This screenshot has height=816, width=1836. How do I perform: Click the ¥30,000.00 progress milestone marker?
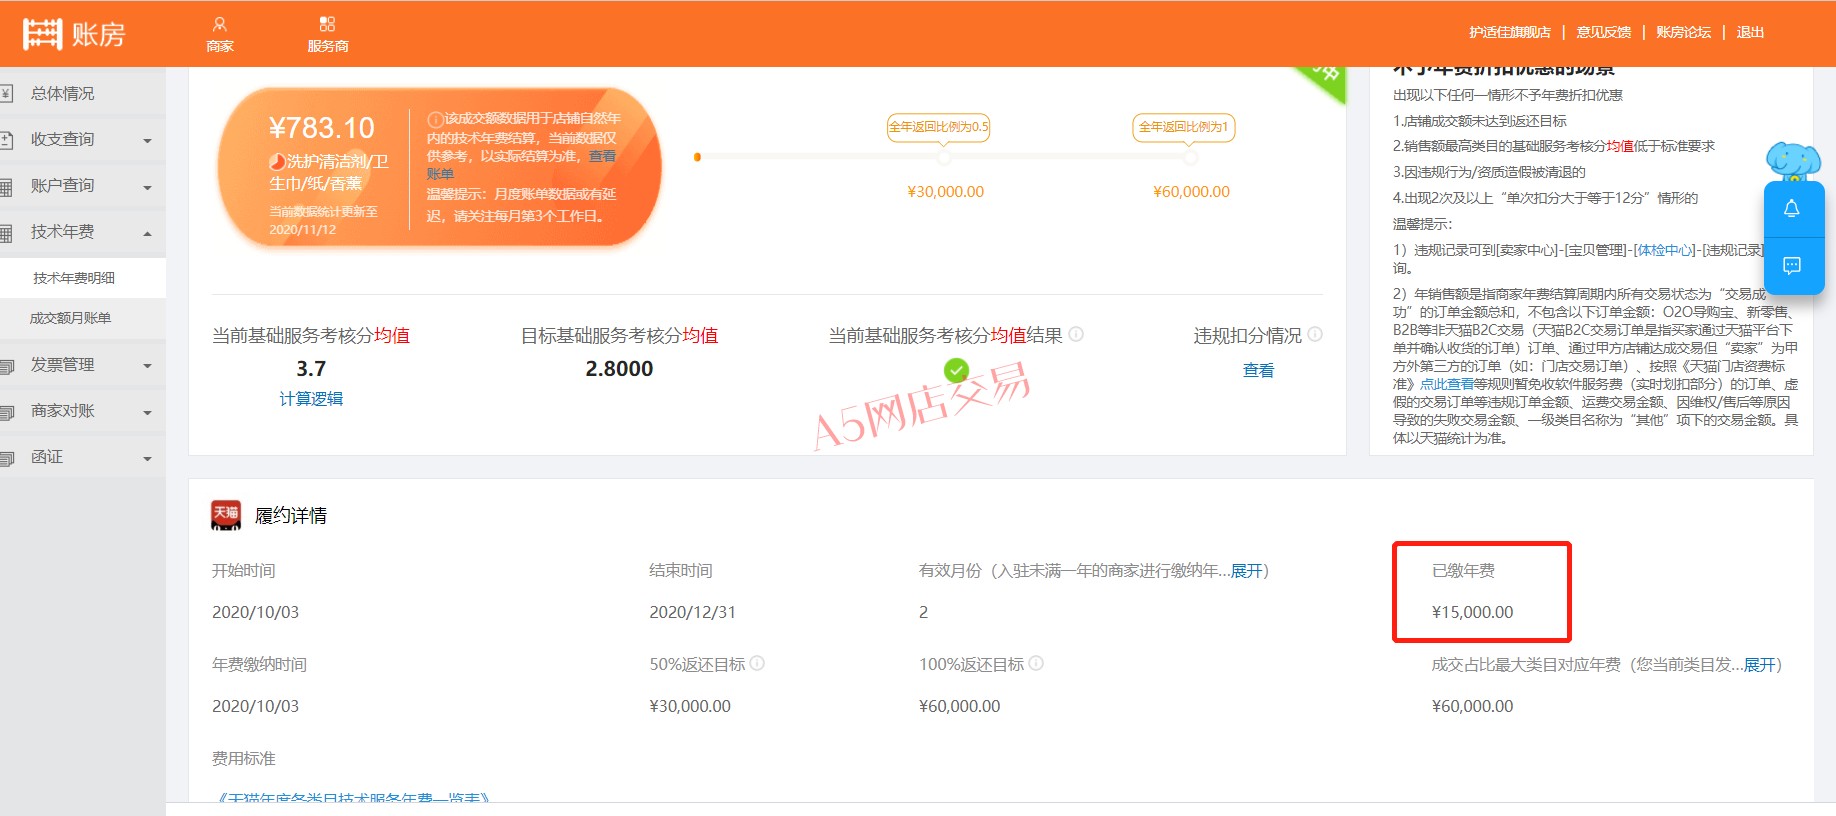[945, 158]
